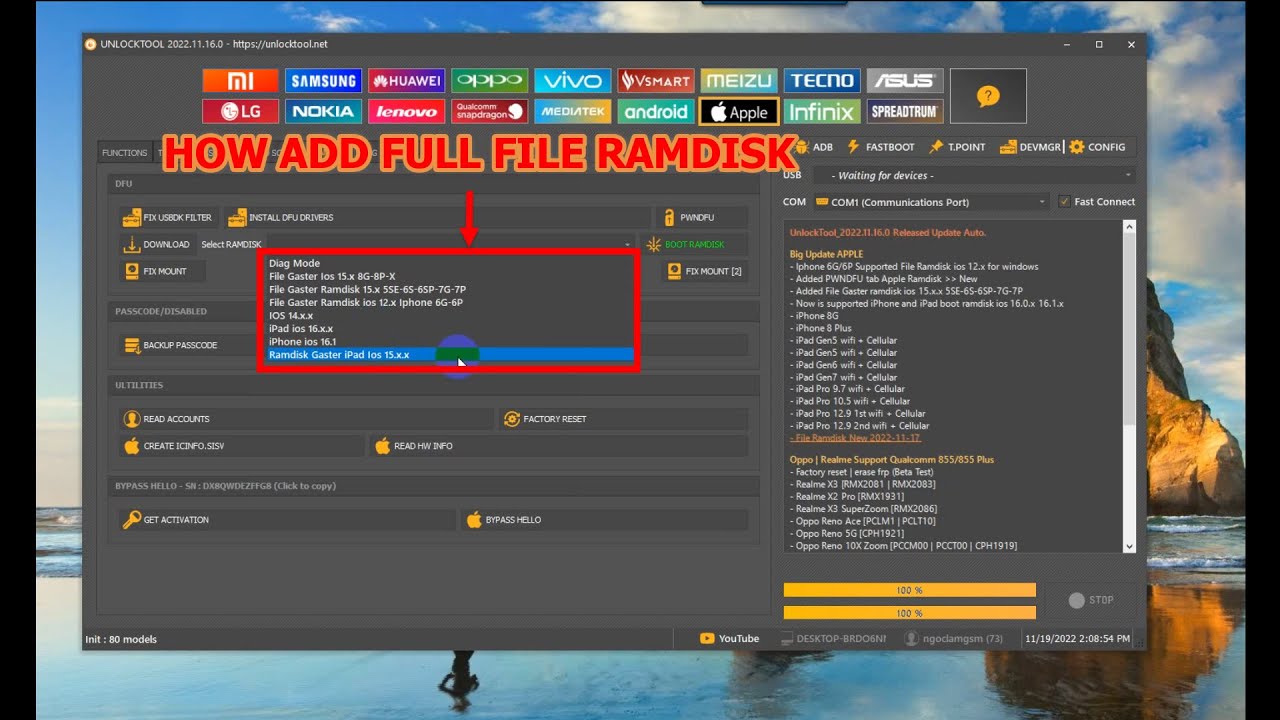Image resolution: width=1280 pixels, height=720 pixels.
Task: Select the LG brand icon
Action: [240, 111]
